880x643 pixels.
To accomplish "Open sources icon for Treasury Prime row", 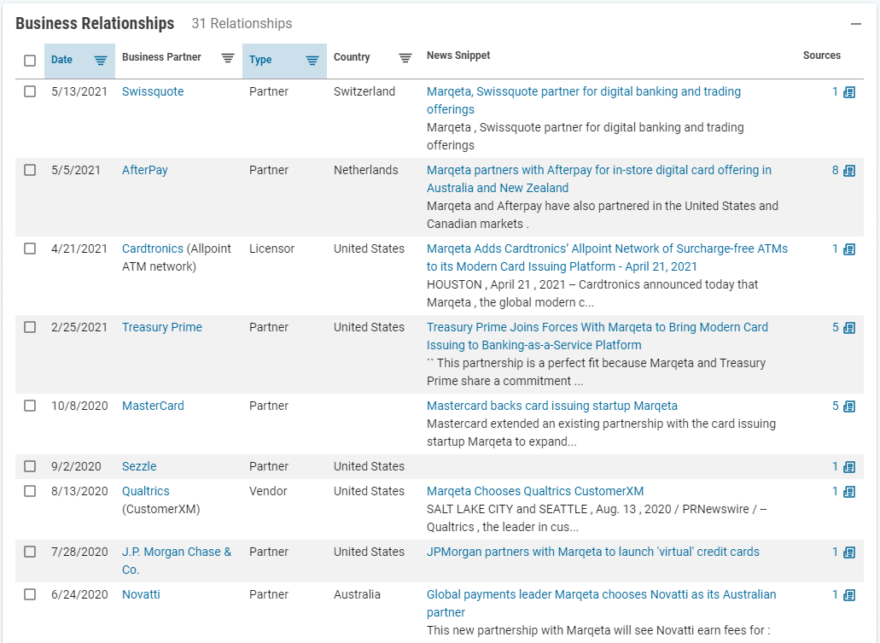I will (849, 328).
